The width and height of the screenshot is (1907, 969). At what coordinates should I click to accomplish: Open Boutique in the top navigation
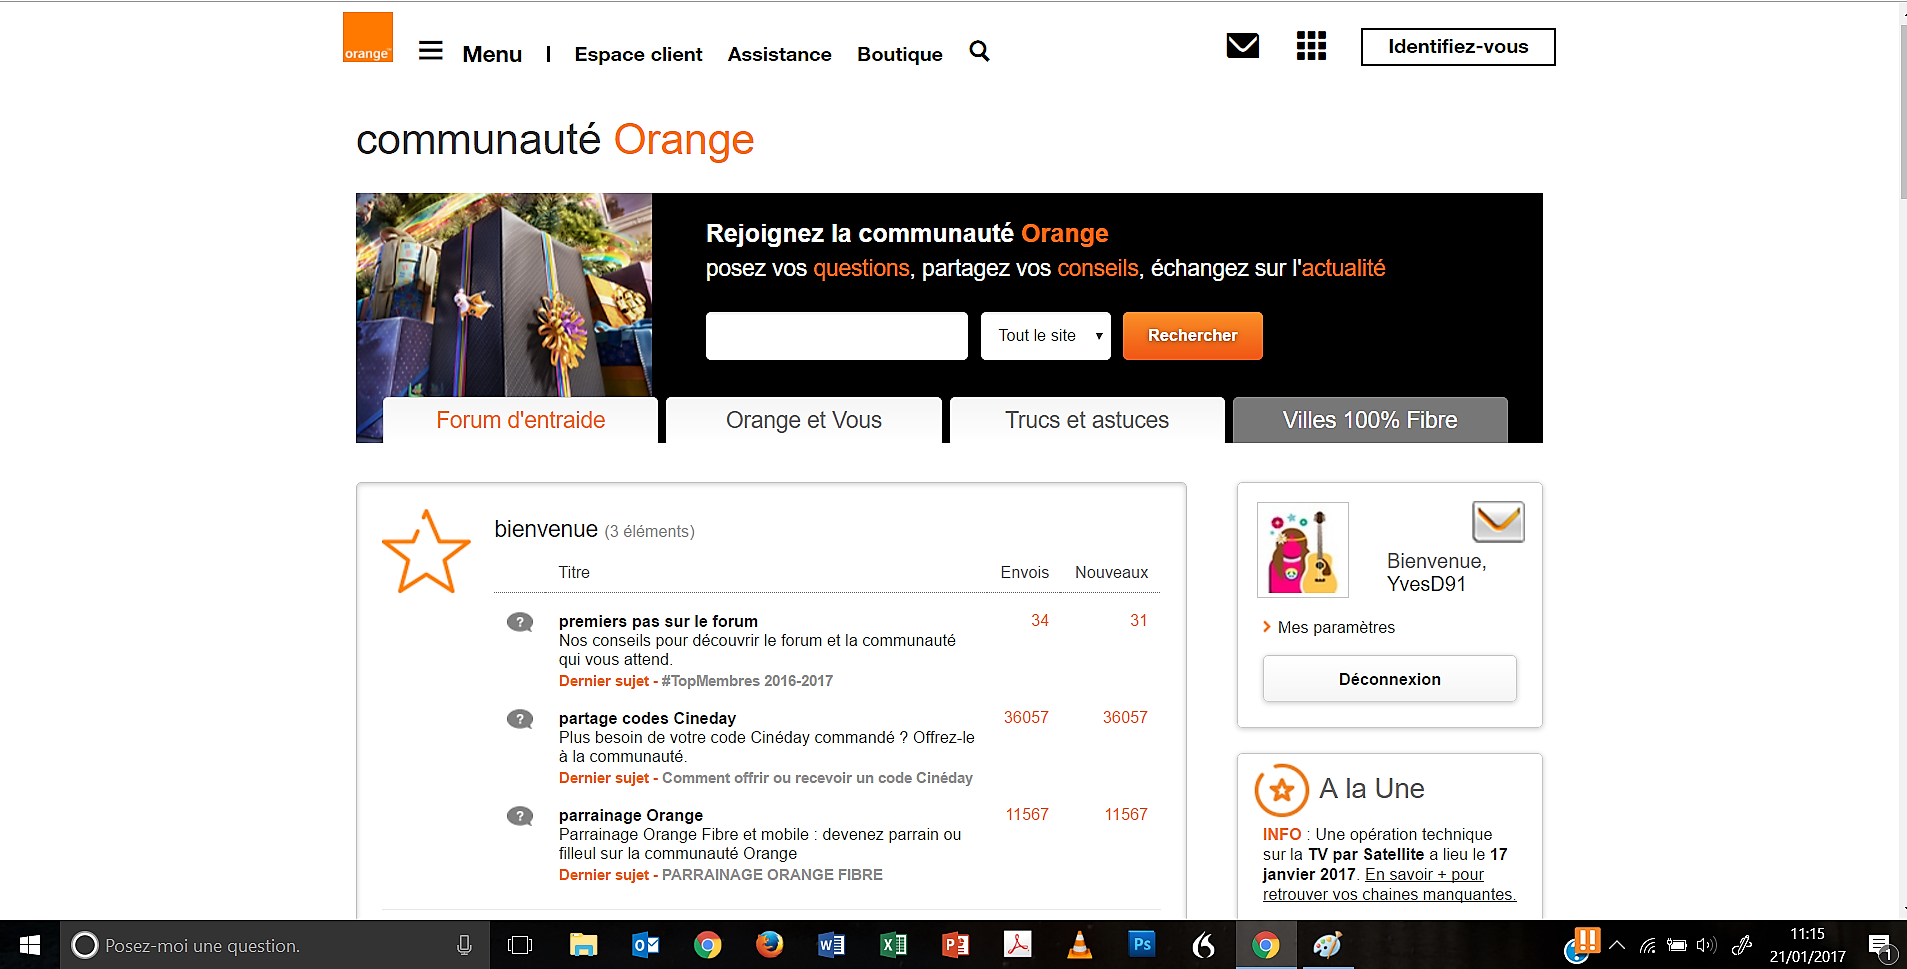[900, 54]
